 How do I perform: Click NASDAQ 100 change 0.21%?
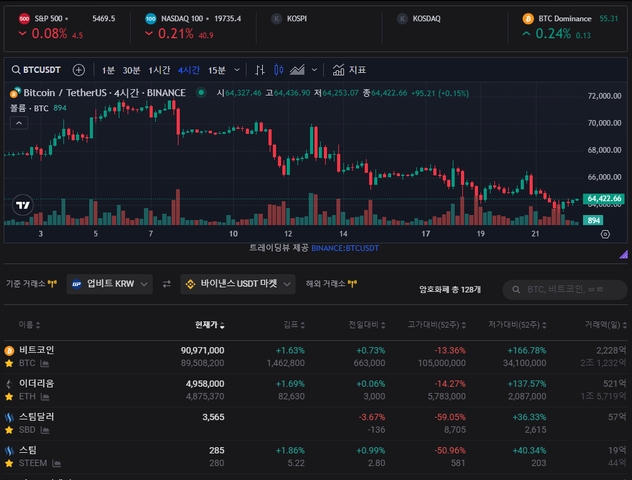[176, 34]
